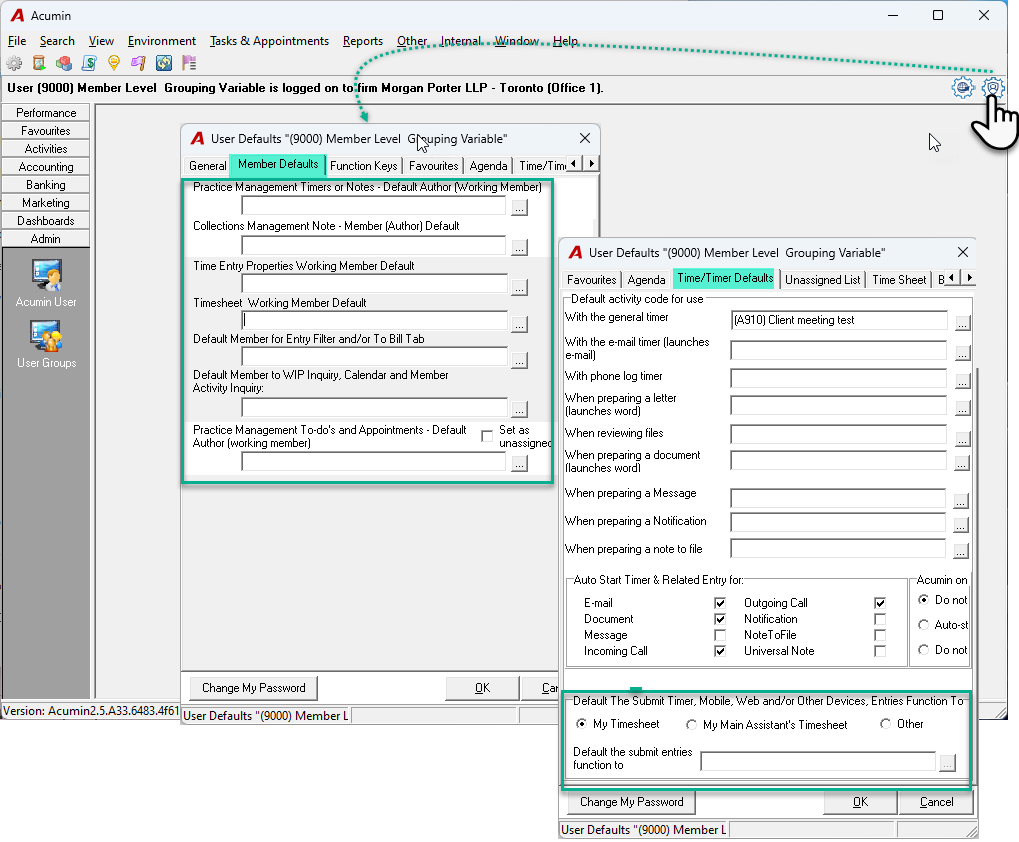Screen dimensions: 1019x842
Task: Click Cancel in Time/Timer Defaults dialog
Action: [x=936, y=802]
